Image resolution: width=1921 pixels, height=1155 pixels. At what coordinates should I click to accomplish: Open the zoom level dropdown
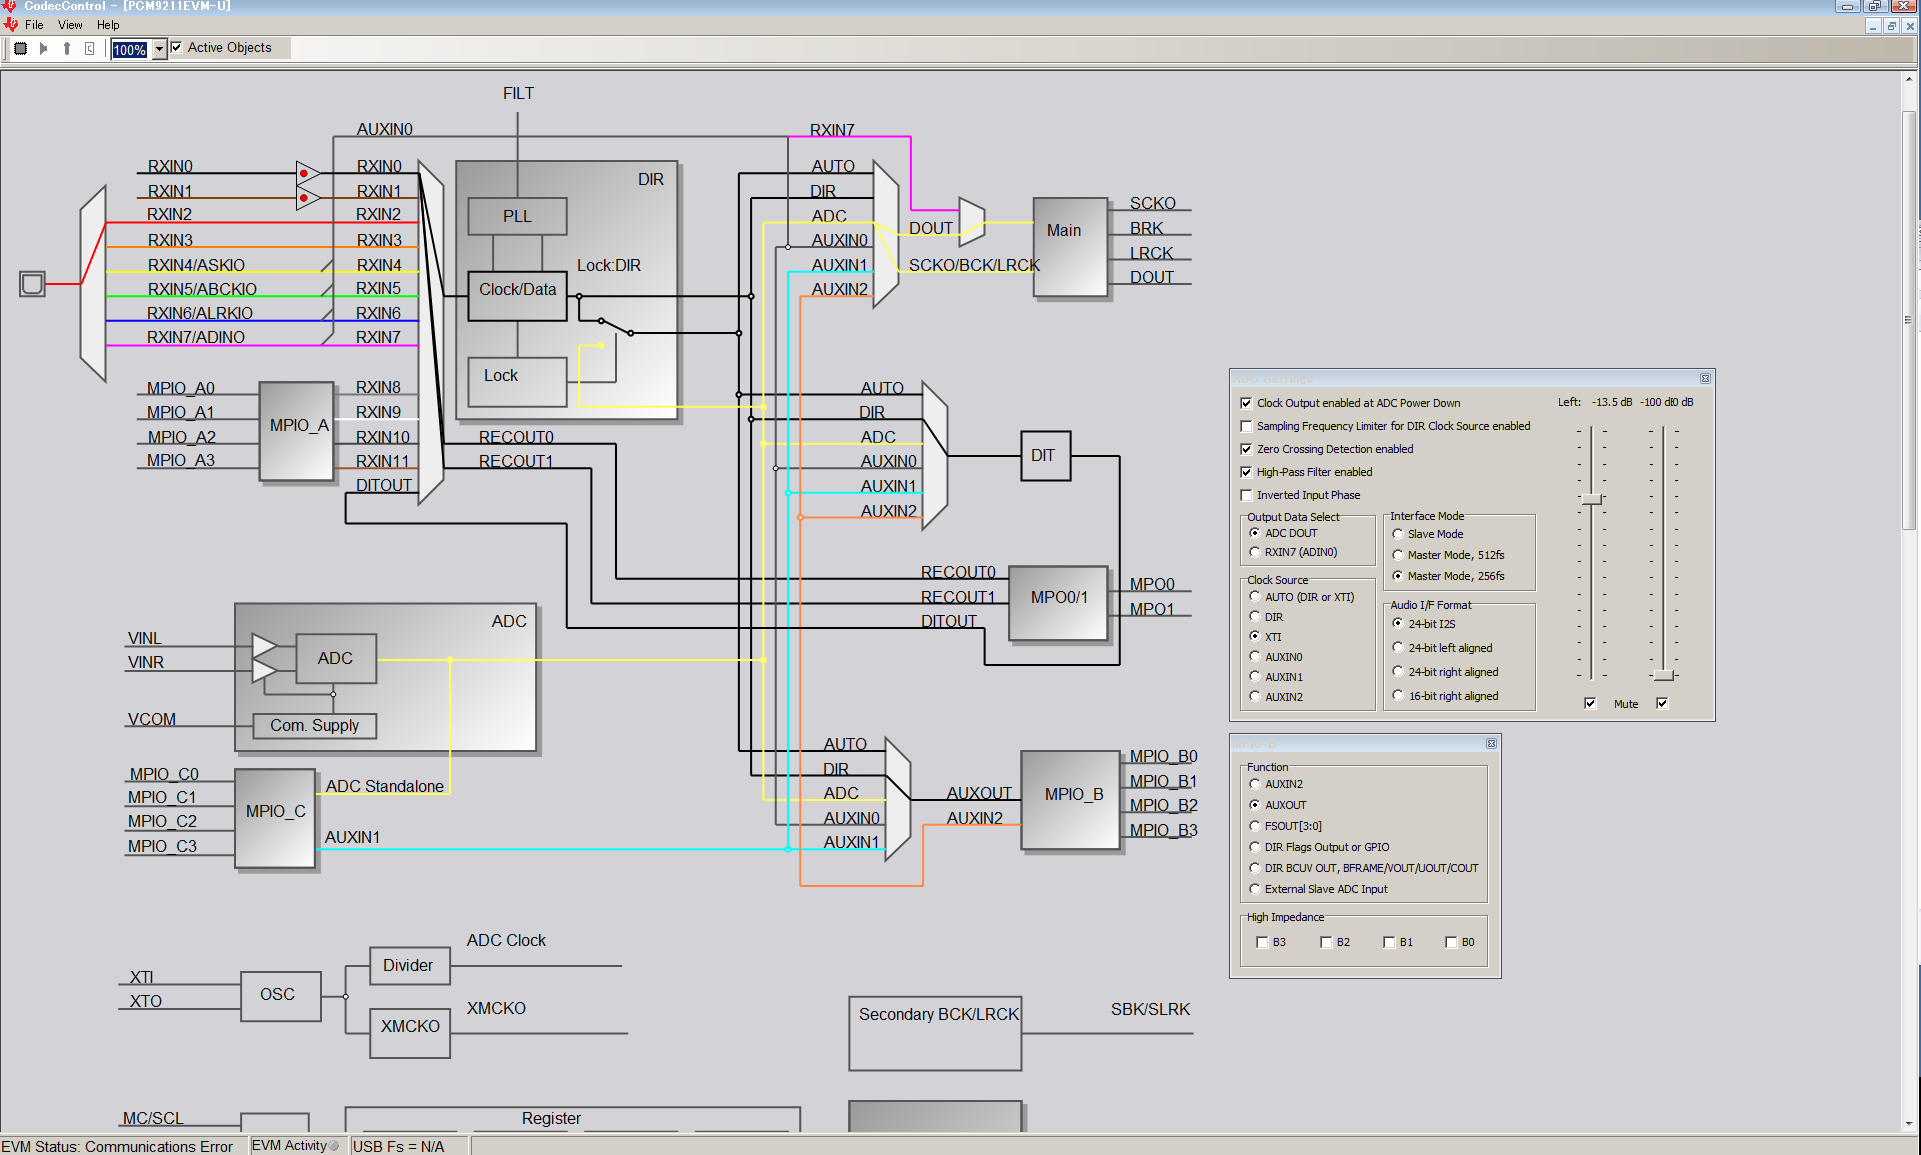click(x=157, y=49)
